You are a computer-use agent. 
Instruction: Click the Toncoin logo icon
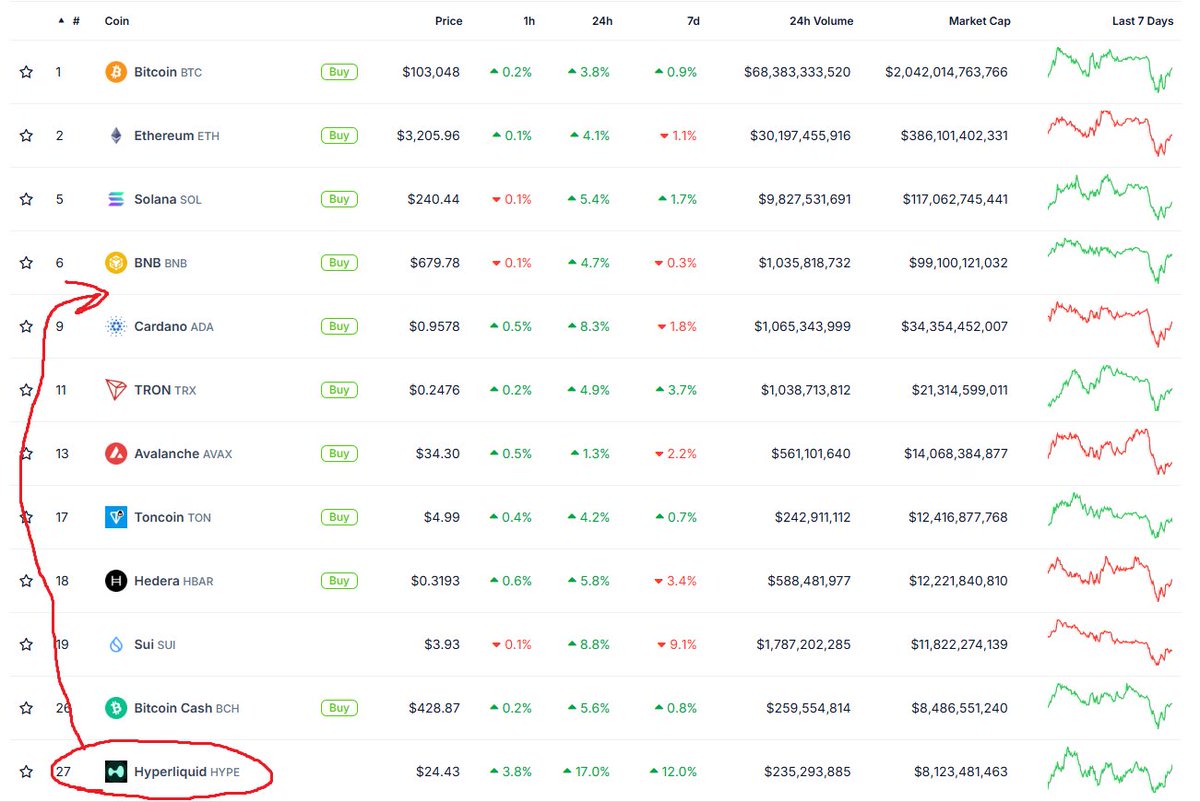(x=116, y=517)
